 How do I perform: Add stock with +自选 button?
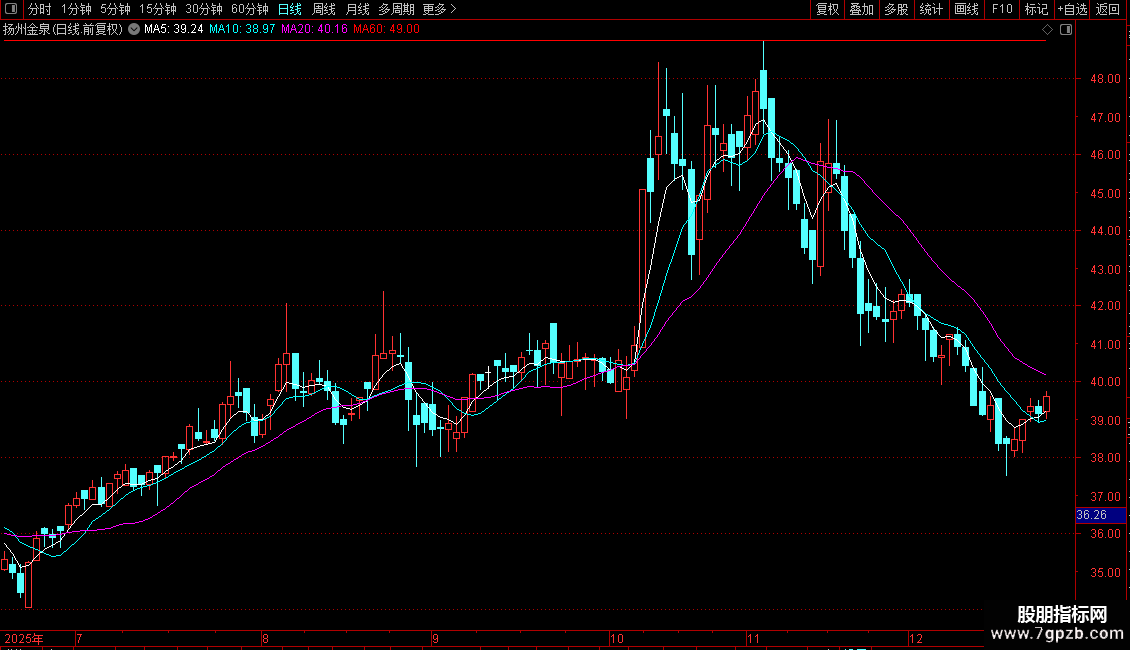[1072, 9]
